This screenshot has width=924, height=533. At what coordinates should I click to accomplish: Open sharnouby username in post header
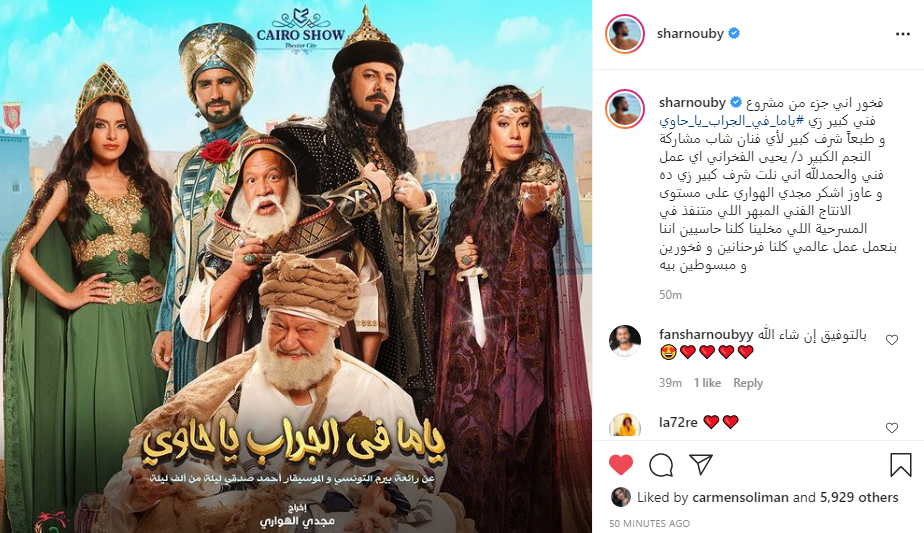click(690, 34)
